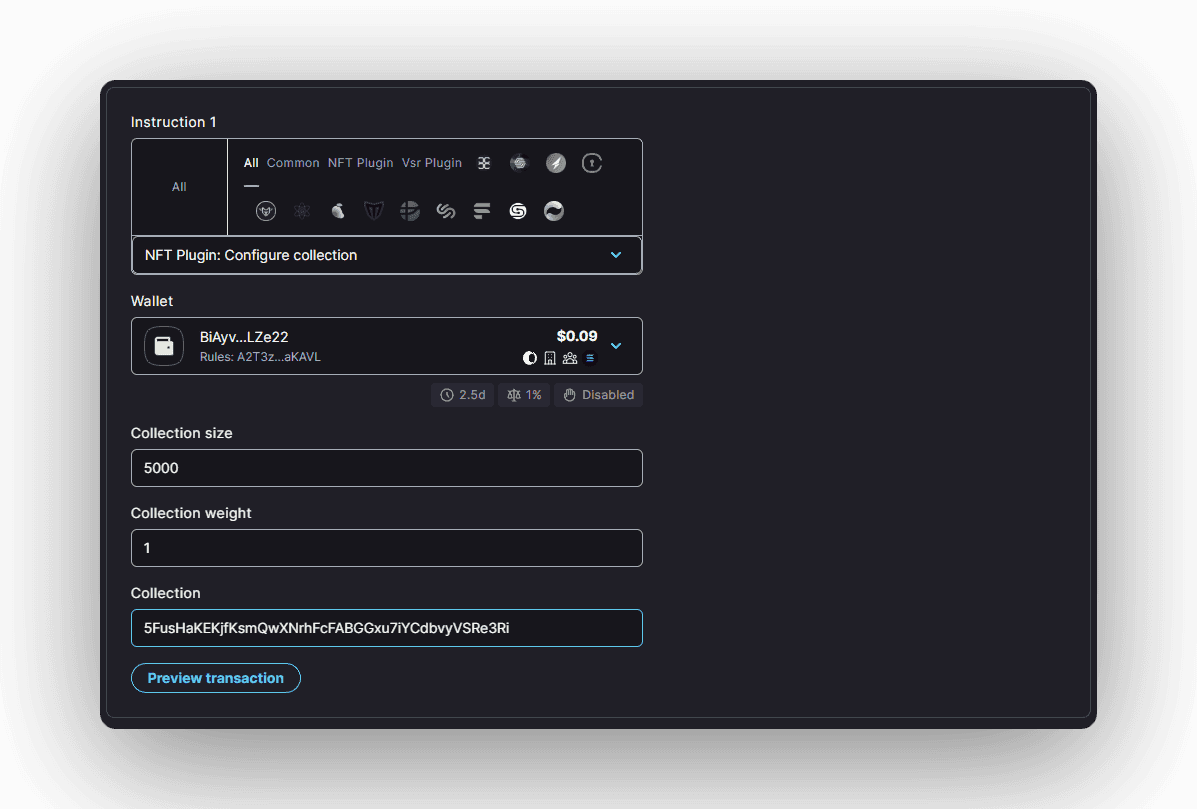Click the 2.5d voting time badge
This screenshot has width=1197, height=809.
(x=462, y=395)
